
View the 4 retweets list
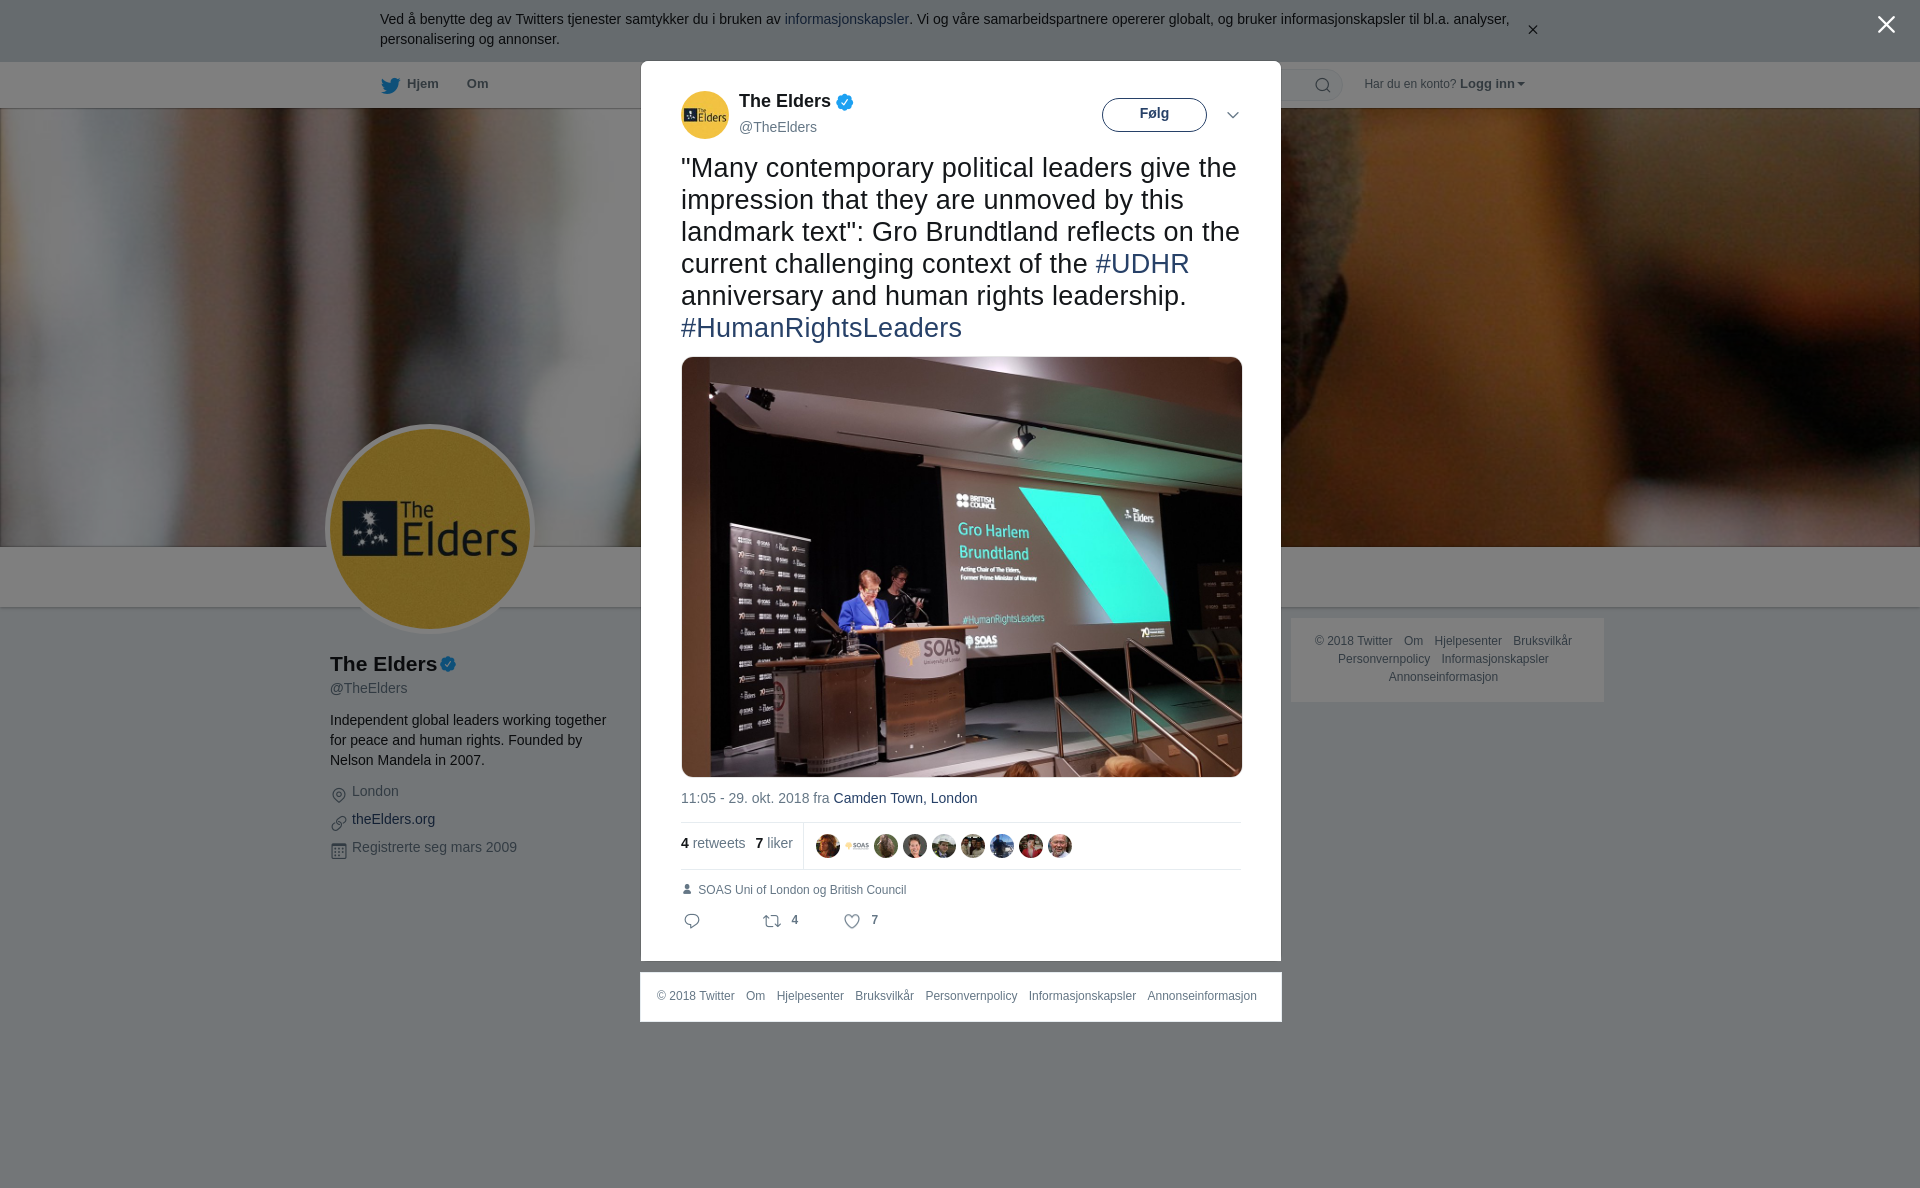click(x=713, y=843)
